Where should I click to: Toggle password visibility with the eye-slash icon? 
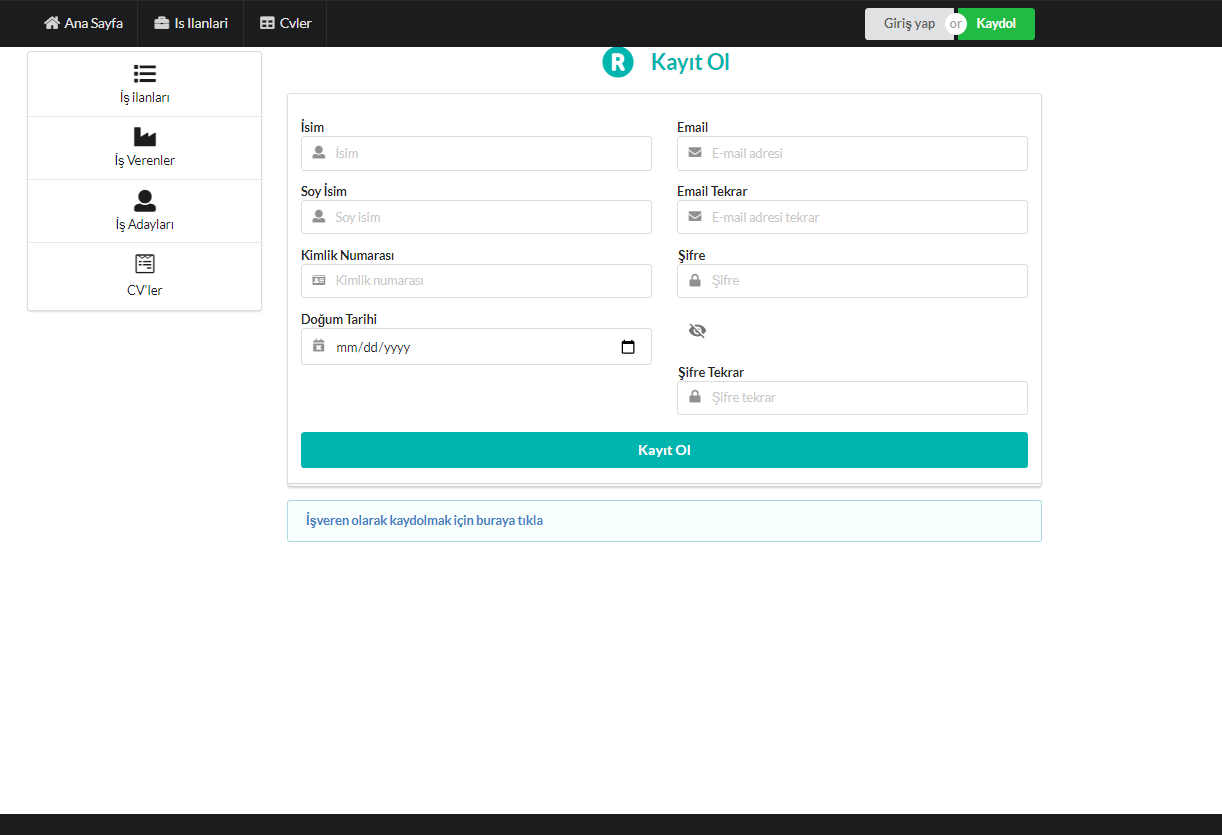(697, 330)
